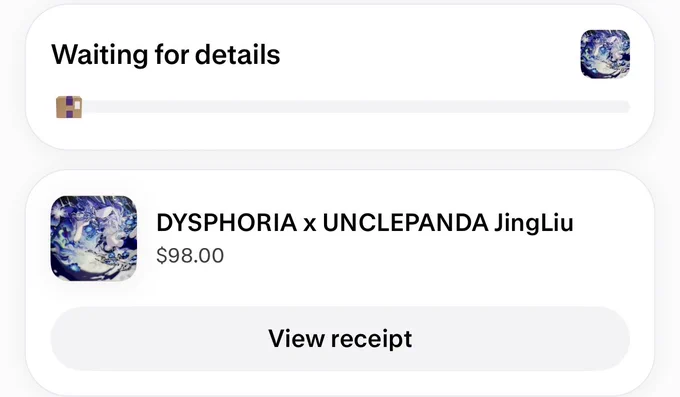Tap the purple tape on the package icon
This screenshot has height=397, width=680.
(x=69, y=107)
